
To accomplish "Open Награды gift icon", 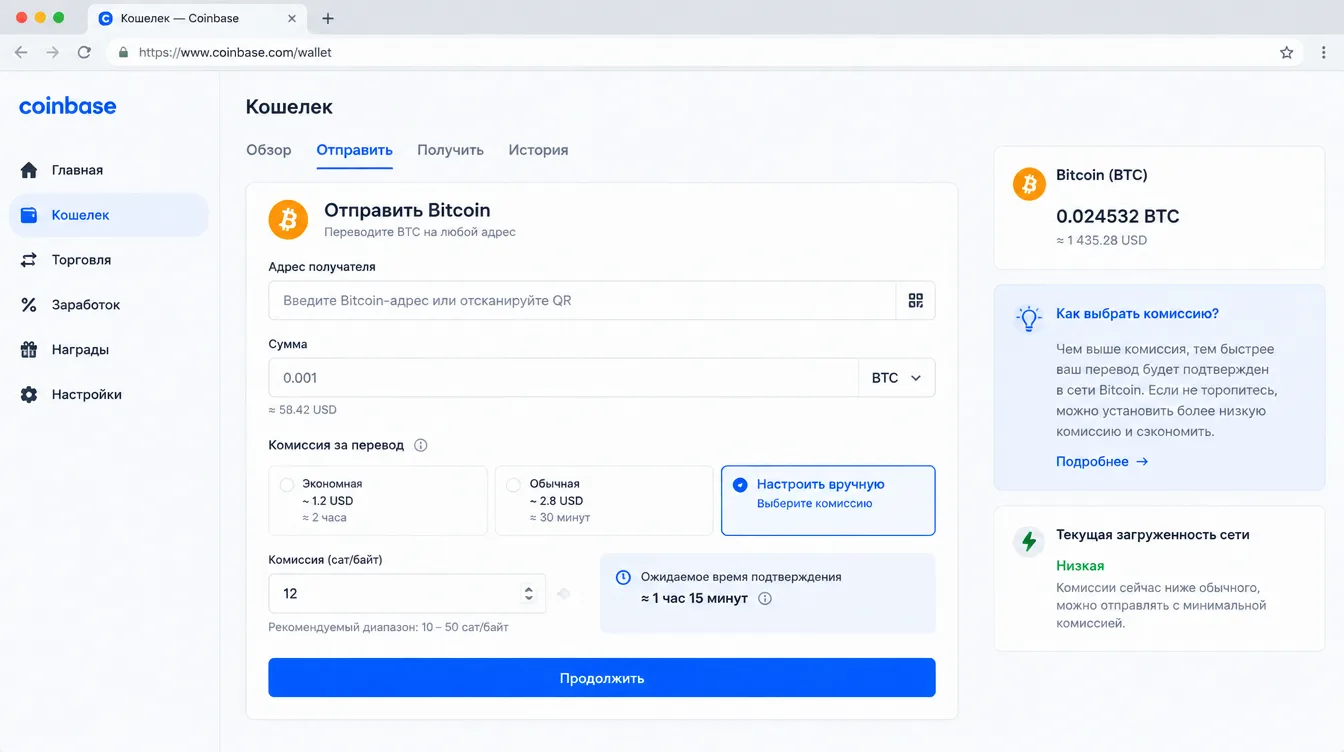I will [x=29, y=350].
